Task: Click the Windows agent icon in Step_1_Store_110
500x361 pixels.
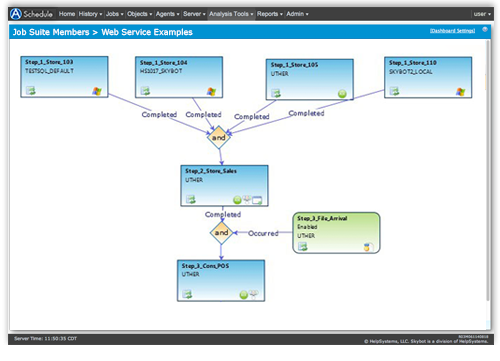Action: (x=460, y=92)
